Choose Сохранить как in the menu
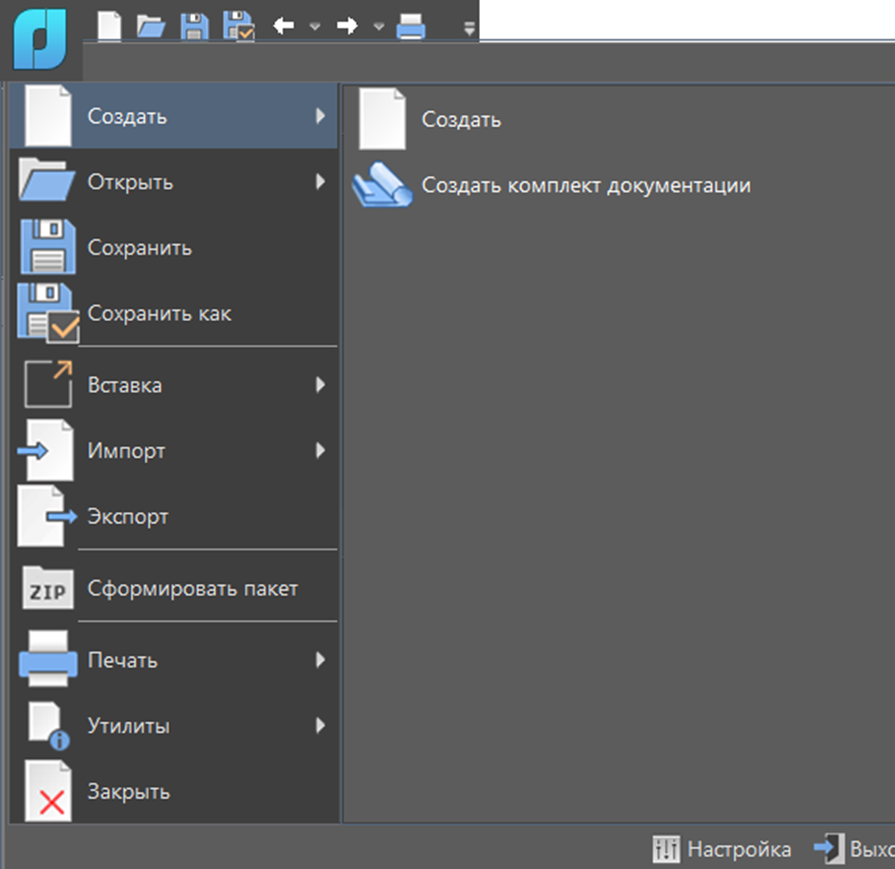 [174, 313]
